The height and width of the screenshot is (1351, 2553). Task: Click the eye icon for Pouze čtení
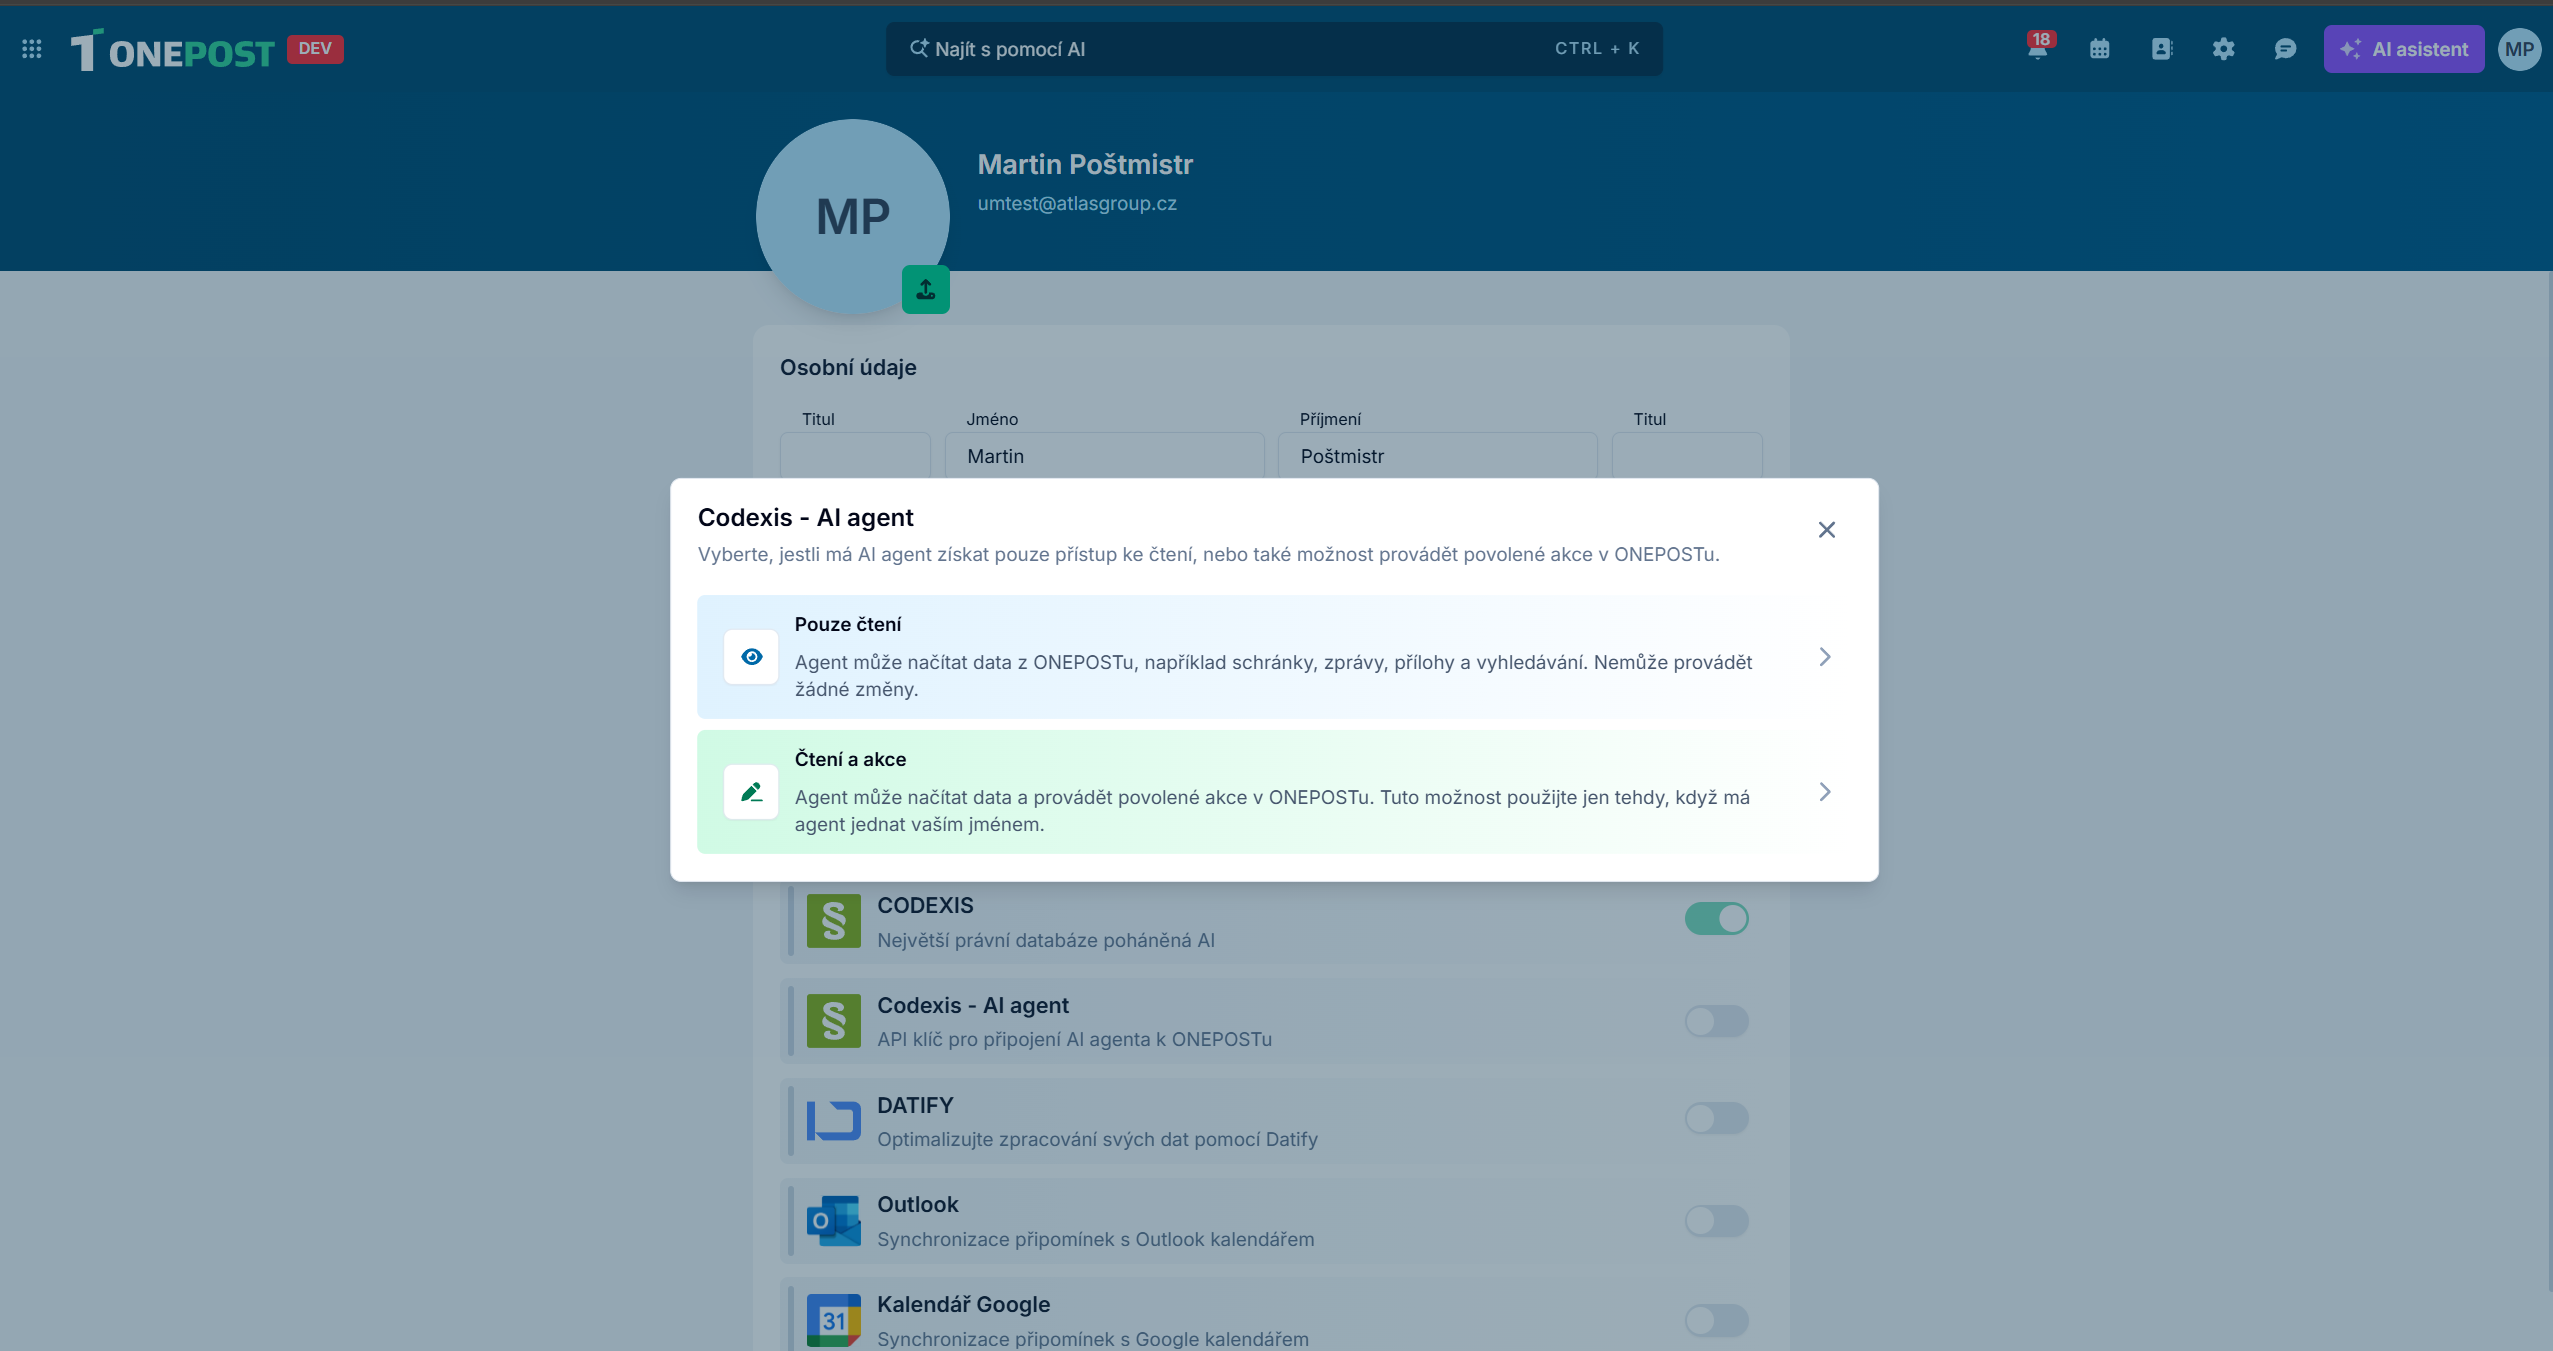pyautogui.click(x=751, y=657)
